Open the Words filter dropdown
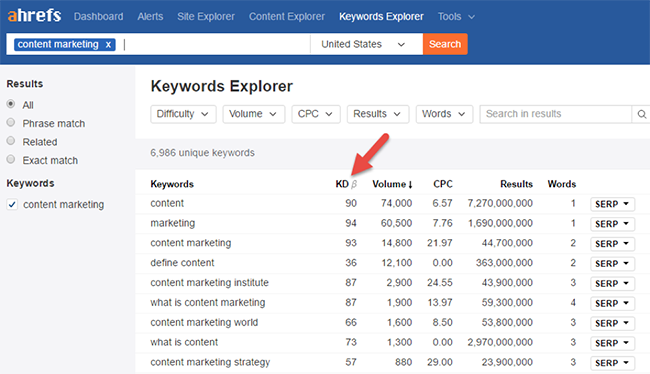The image size is (650, 374). pos(444,114)
